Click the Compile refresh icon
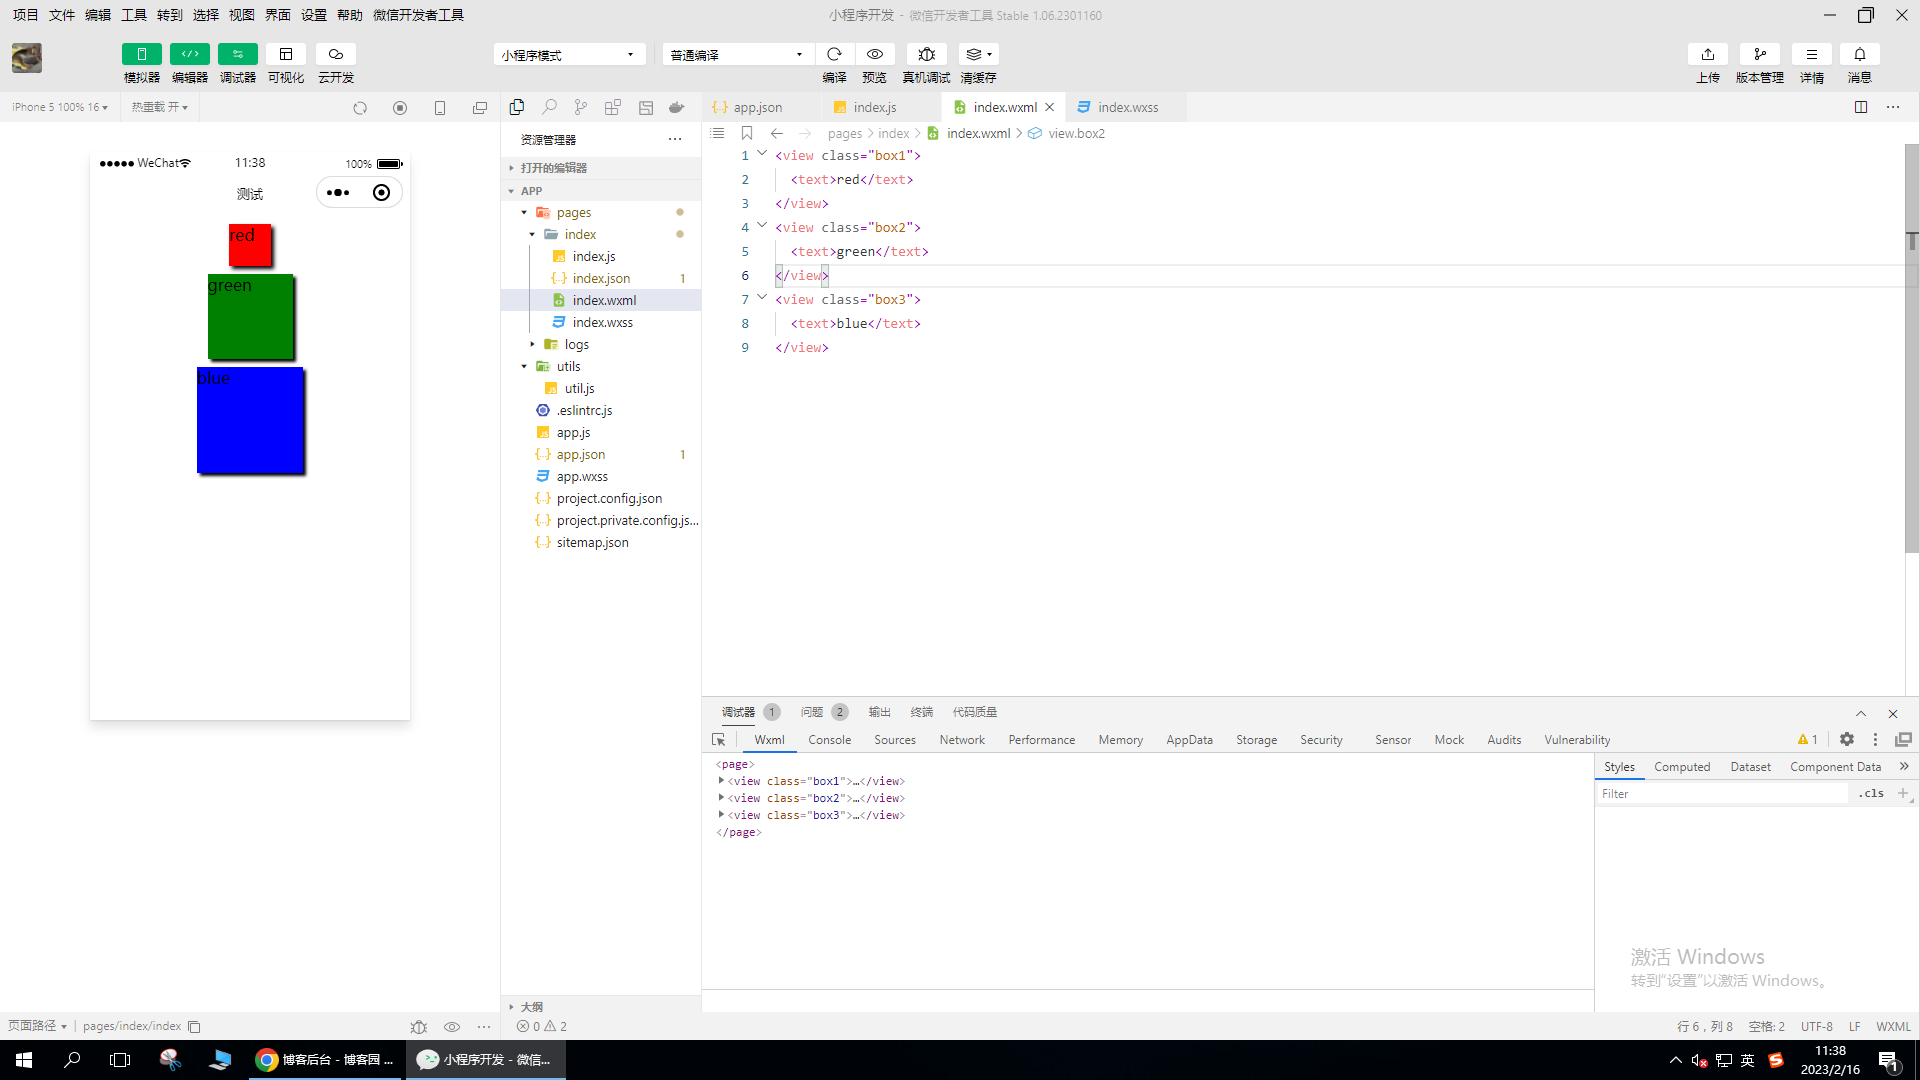This screenshot has height=1080, width=1920. coord(834,54)
